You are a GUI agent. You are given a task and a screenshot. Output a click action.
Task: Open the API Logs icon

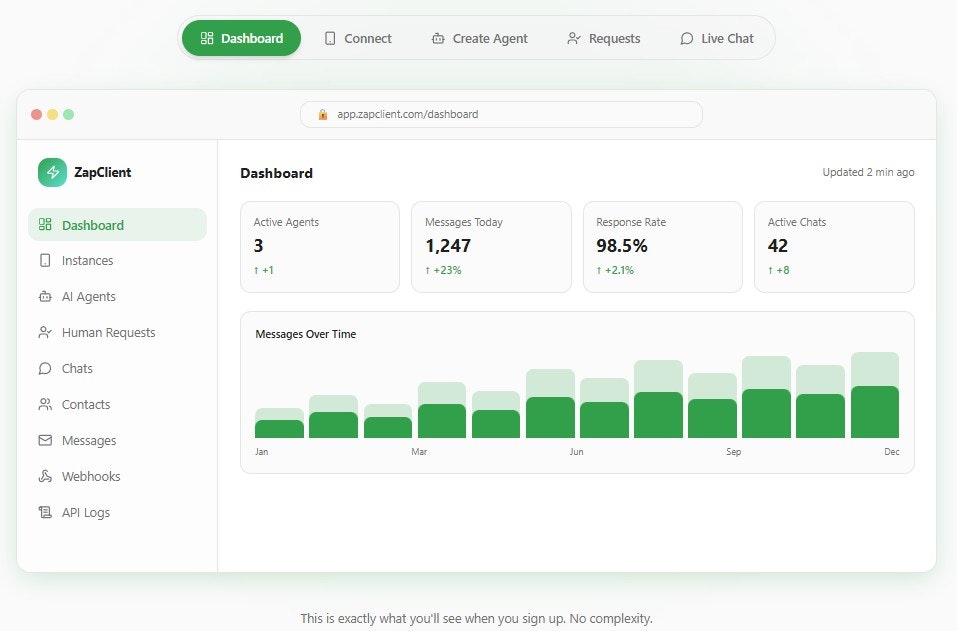tap(44, 512)
